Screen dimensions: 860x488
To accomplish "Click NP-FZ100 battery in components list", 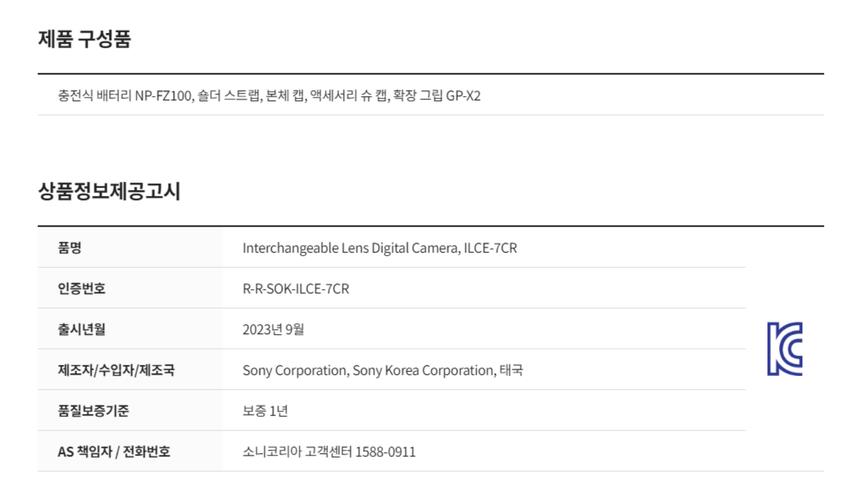I will click(x=163, y=95).
